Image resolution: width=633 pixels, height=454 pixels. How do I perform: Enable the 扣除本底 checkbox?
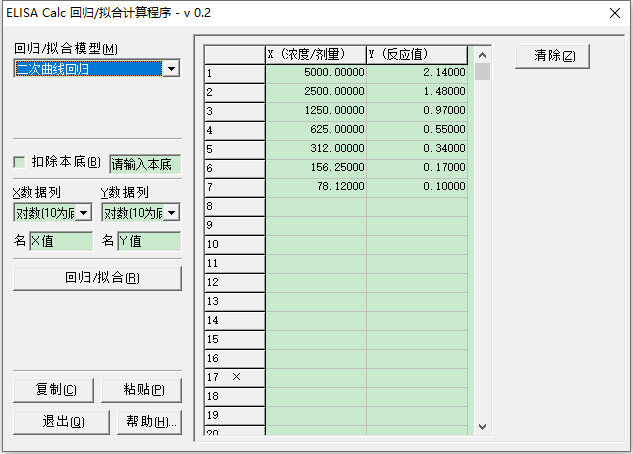tap(19, 162)
